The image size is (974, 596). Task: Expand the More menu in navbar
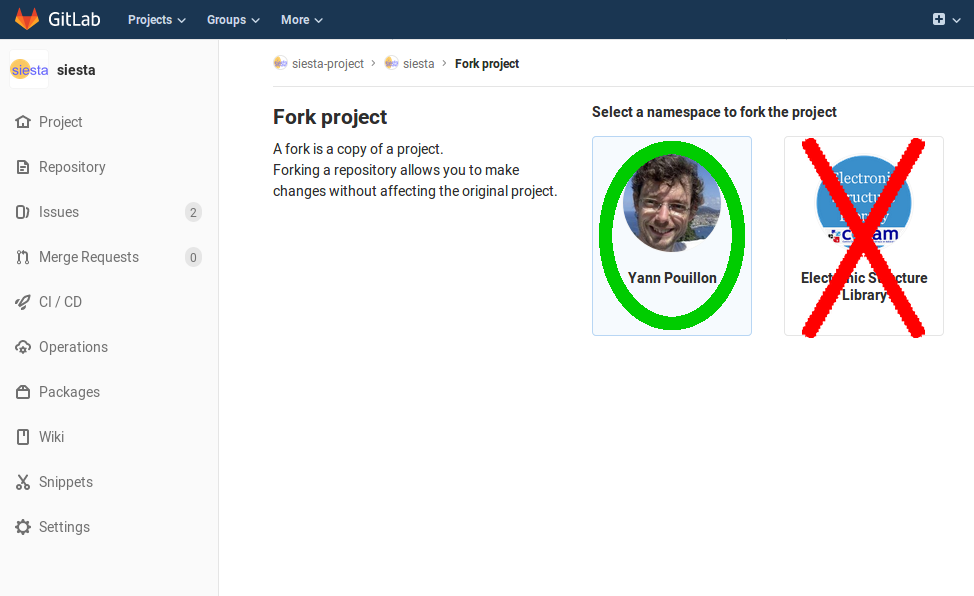click(x=301, y=20)
